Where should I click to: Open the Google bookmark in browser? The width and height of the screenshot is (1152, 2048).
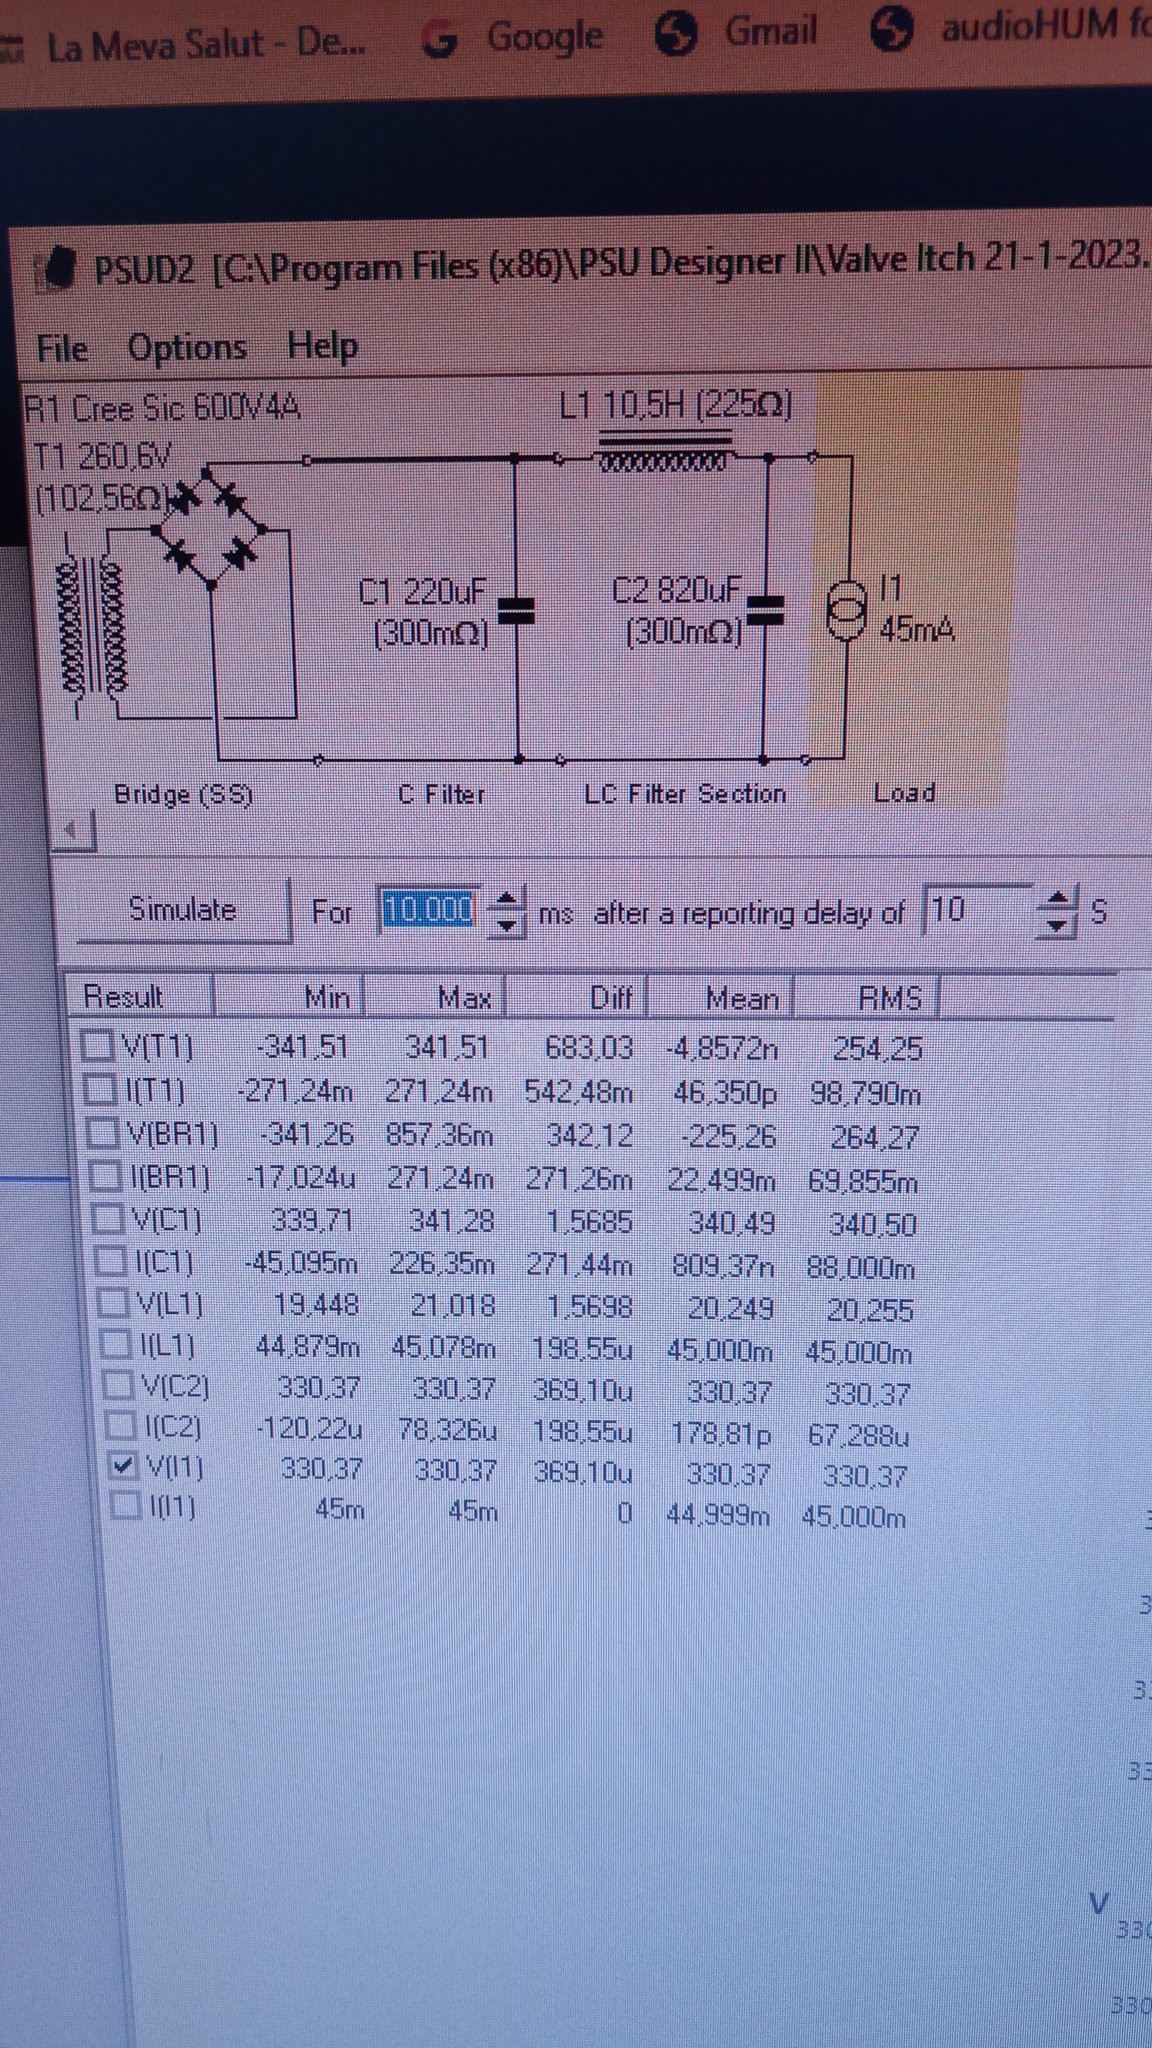pos(513,37)
